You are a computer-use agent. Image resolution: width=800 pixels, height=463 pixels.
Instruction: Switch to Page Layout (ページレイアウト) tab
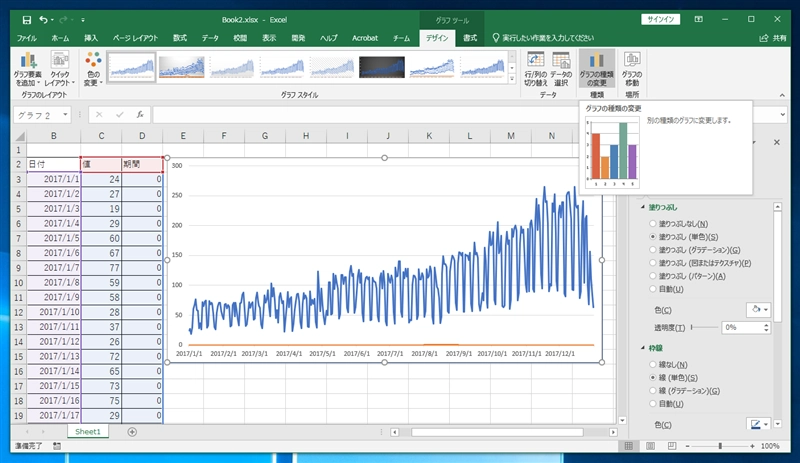[136, 38]
